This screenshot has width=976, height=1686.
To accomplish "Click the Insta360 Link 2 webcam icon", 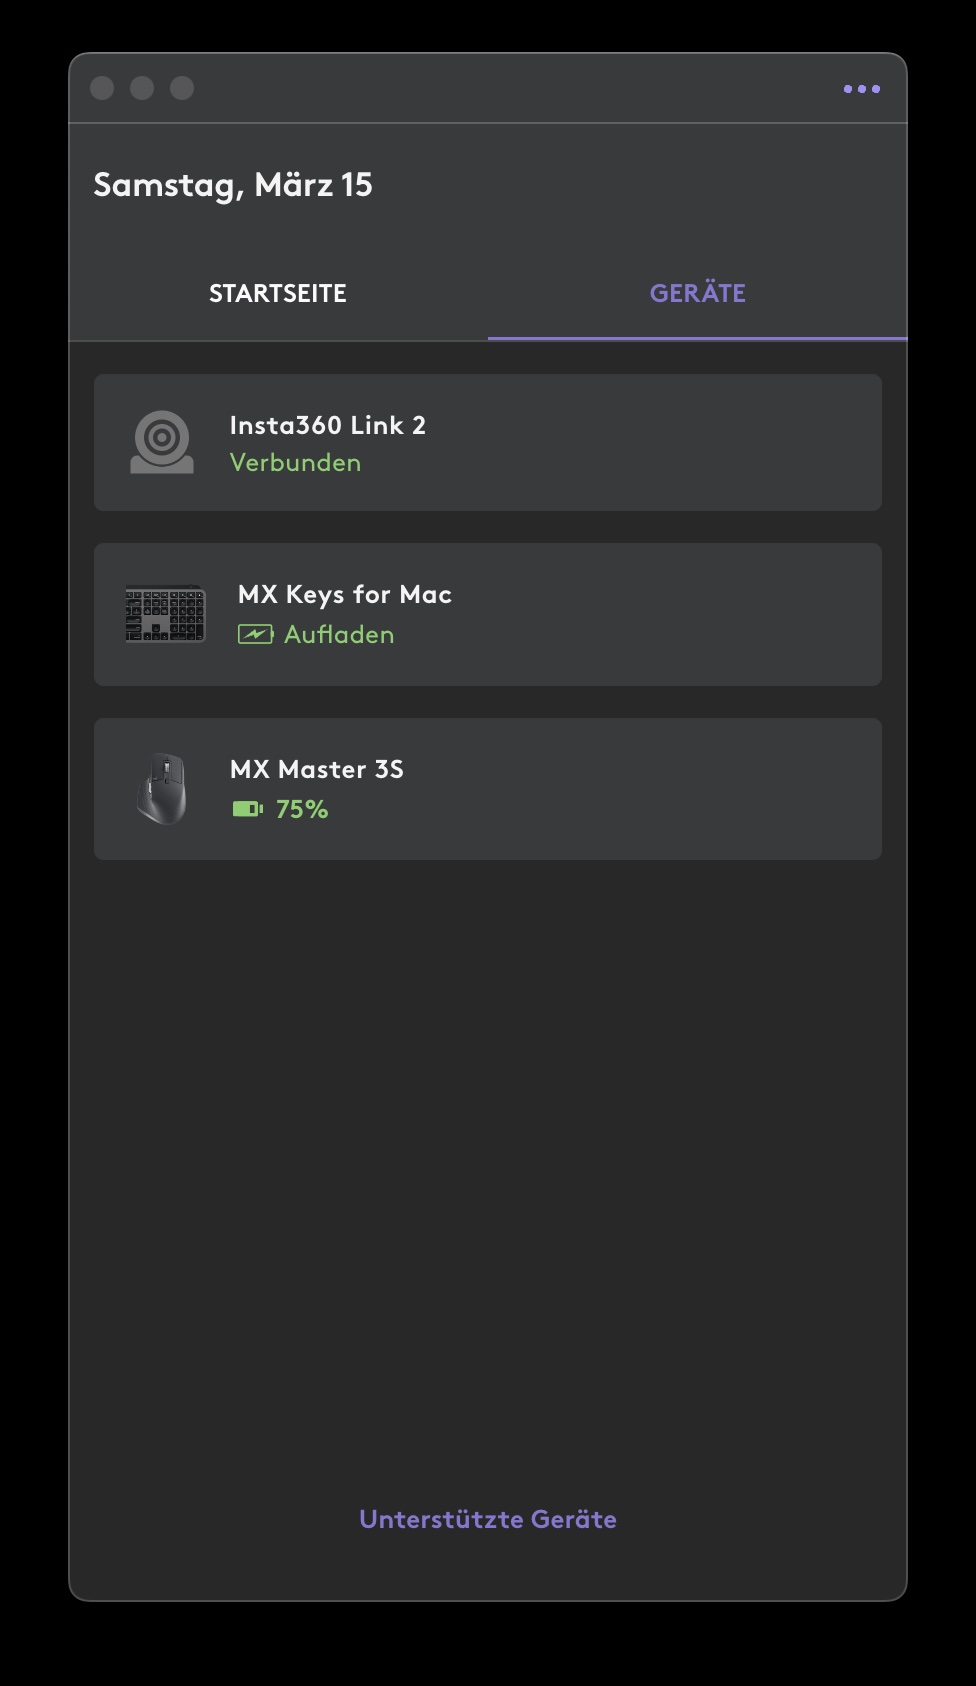I will coord(162,442).
